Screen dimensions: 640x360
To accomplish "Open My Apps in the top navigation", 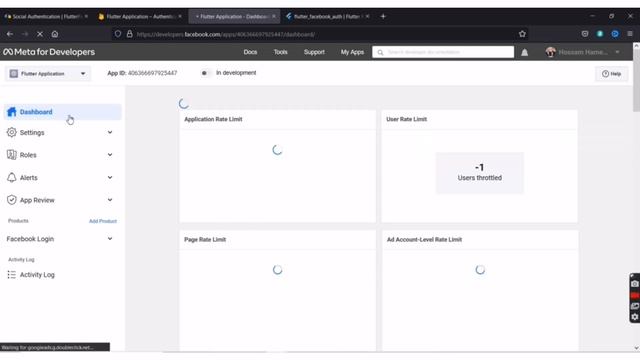I will pyautogui.click(x=352, y=52).
